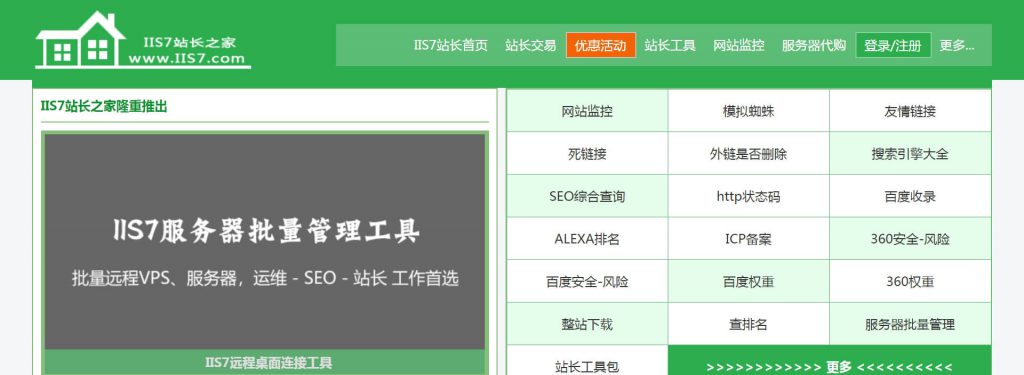Go to 服务器代购 nav item
The height and width of the screenshot is (375, 1024).
814,45
